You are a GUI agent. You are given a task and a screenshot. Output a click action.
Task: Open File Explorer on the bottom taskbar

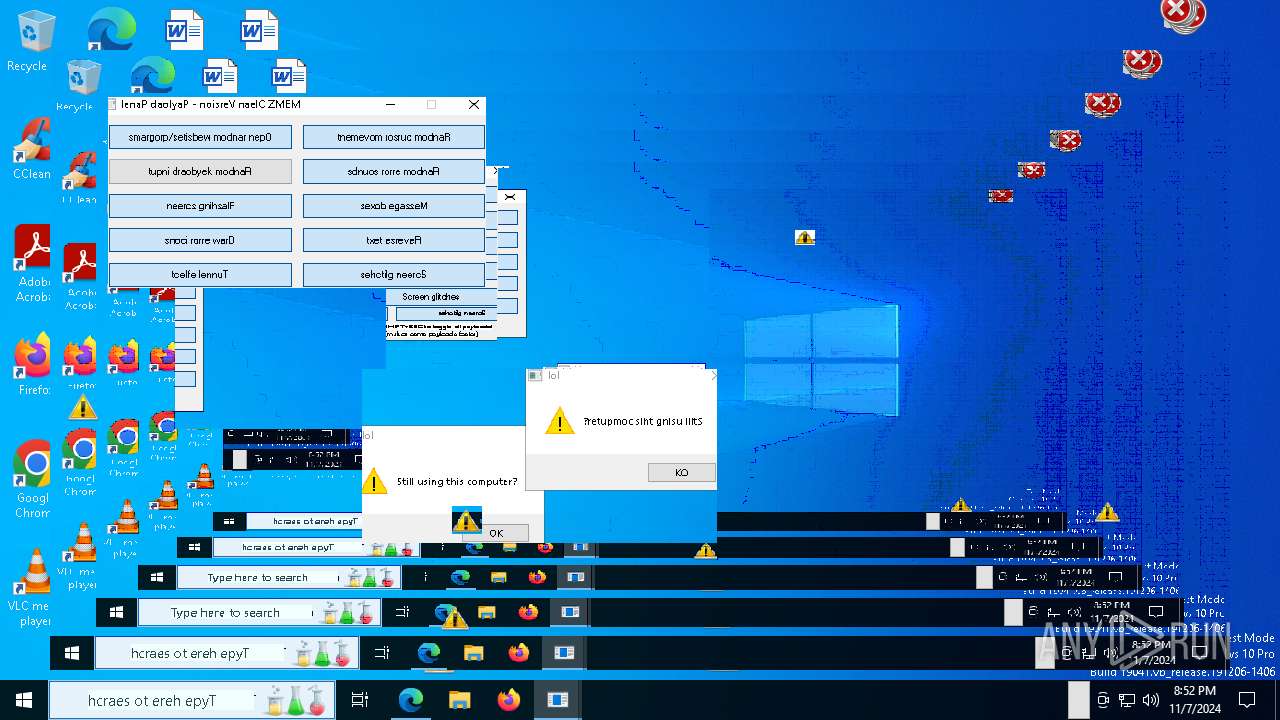point(459,700)
